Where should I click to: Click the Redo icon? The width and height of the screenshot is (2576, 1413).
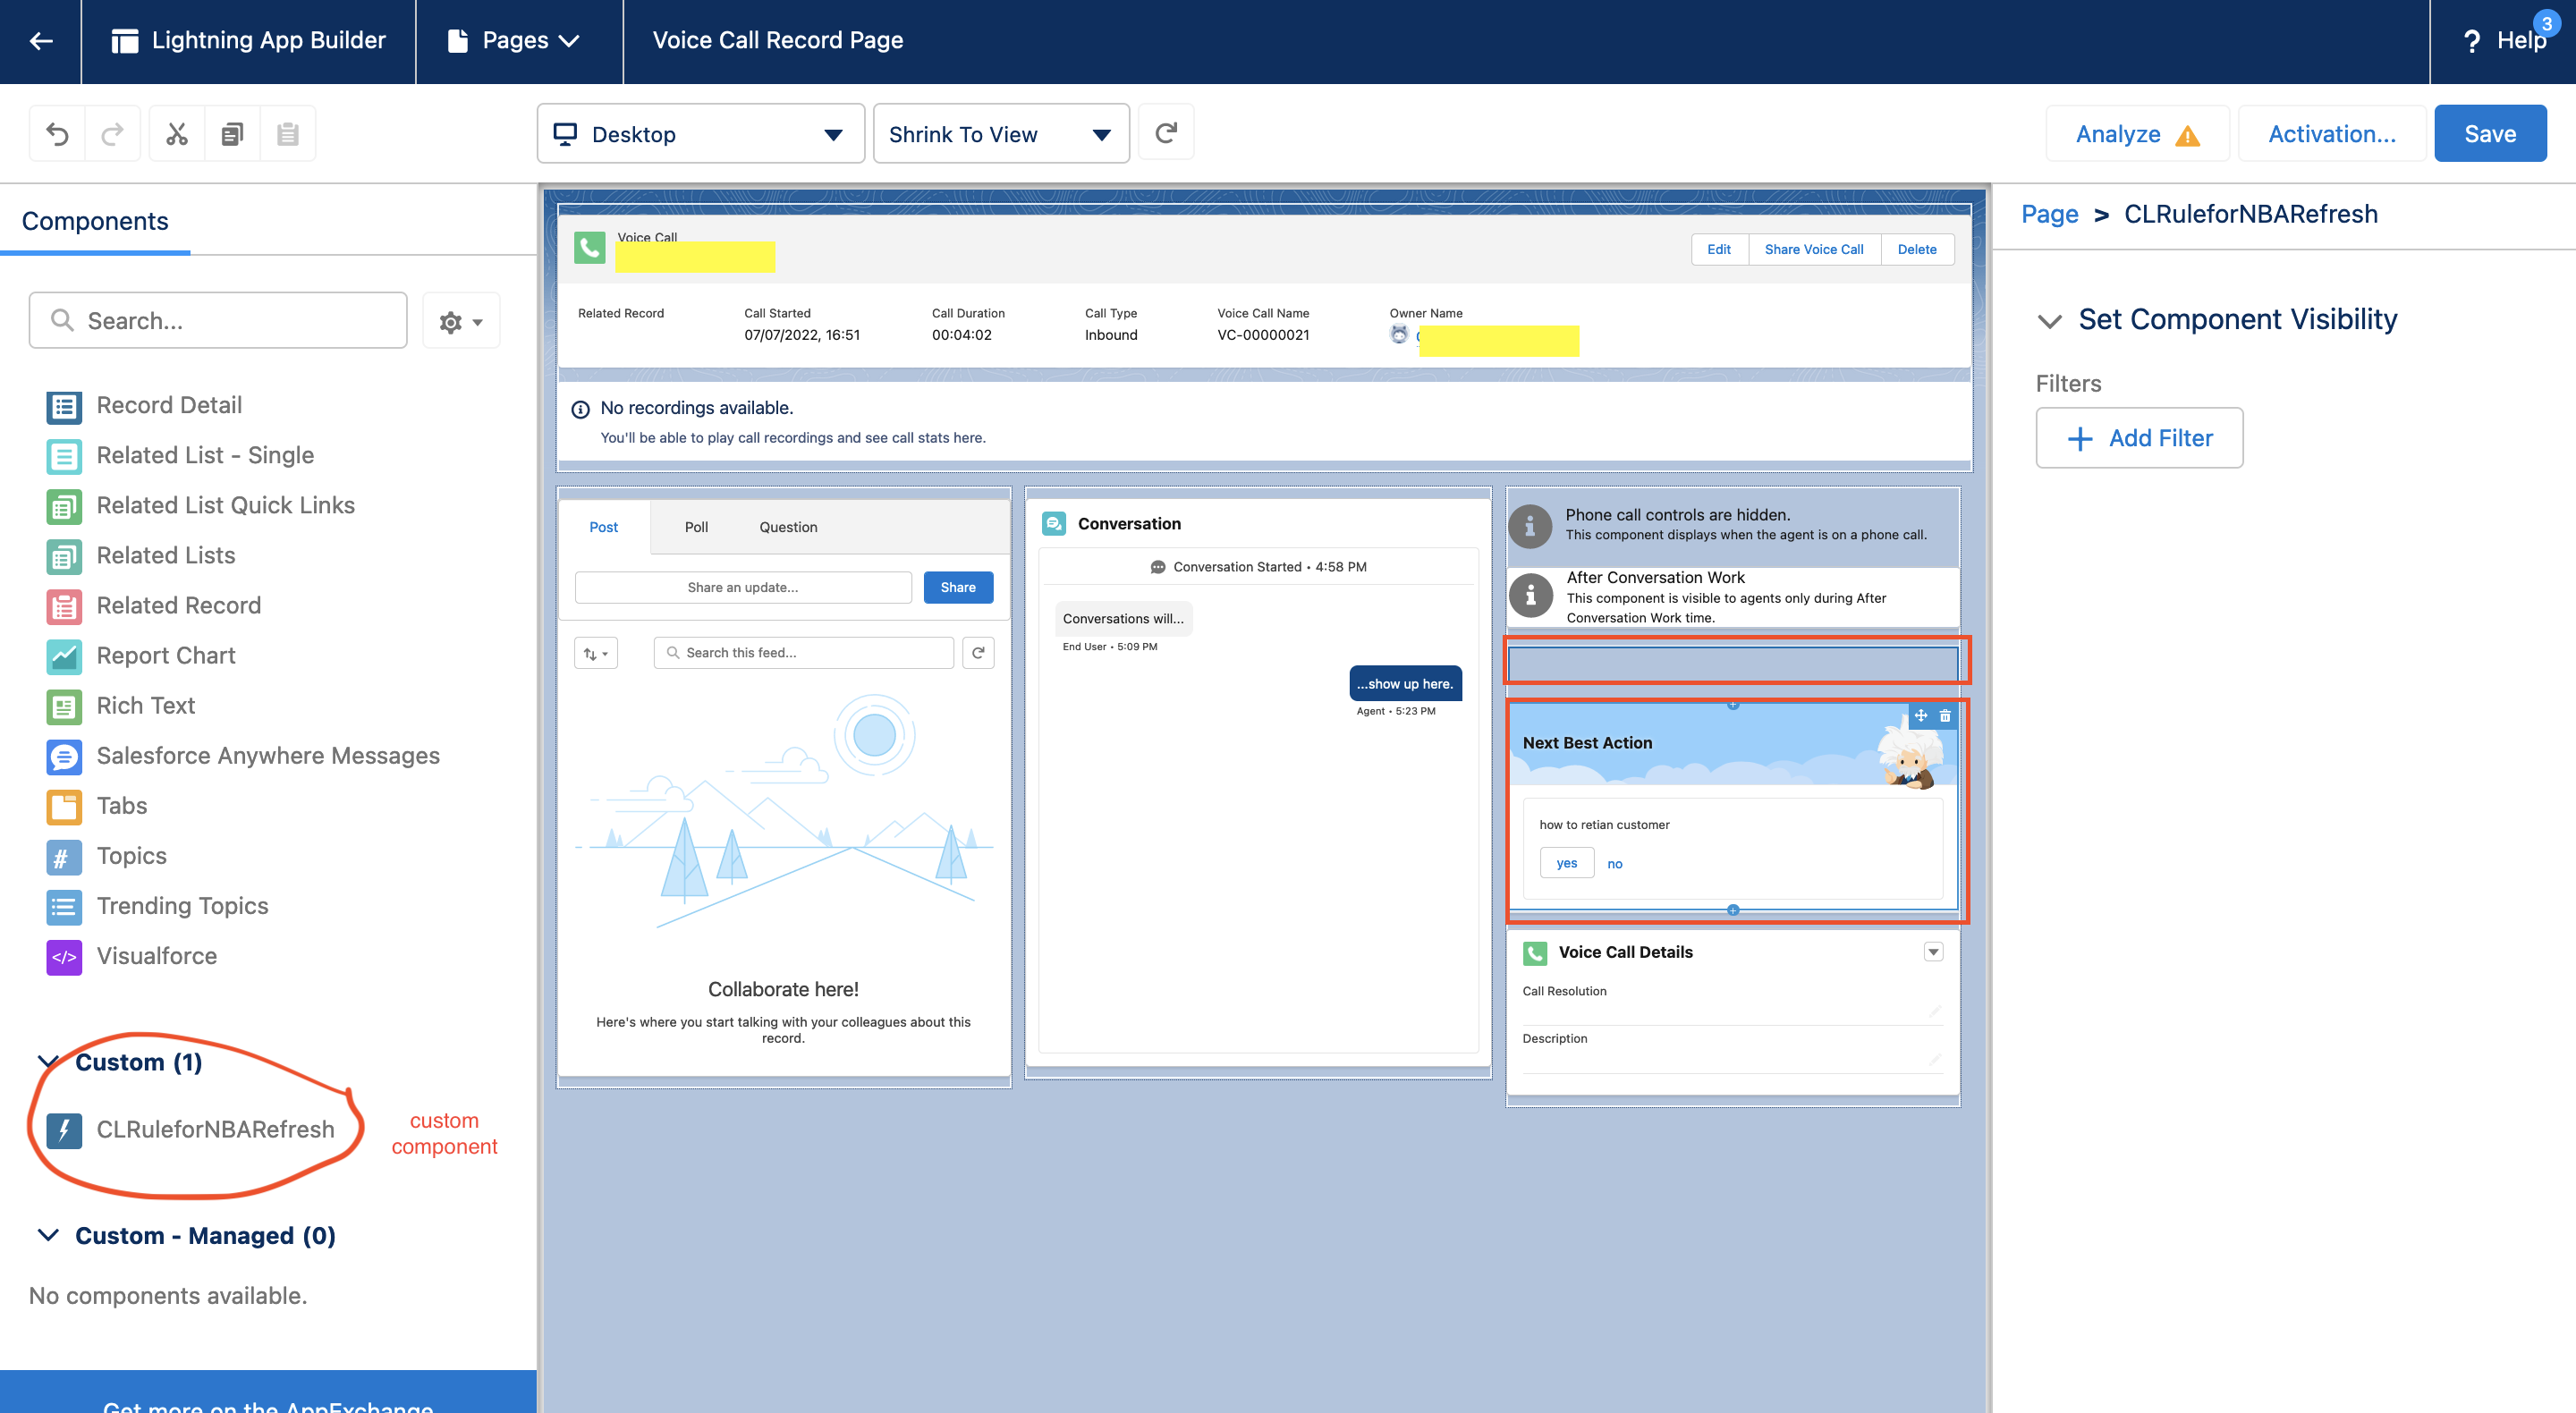tap(112, 134)
